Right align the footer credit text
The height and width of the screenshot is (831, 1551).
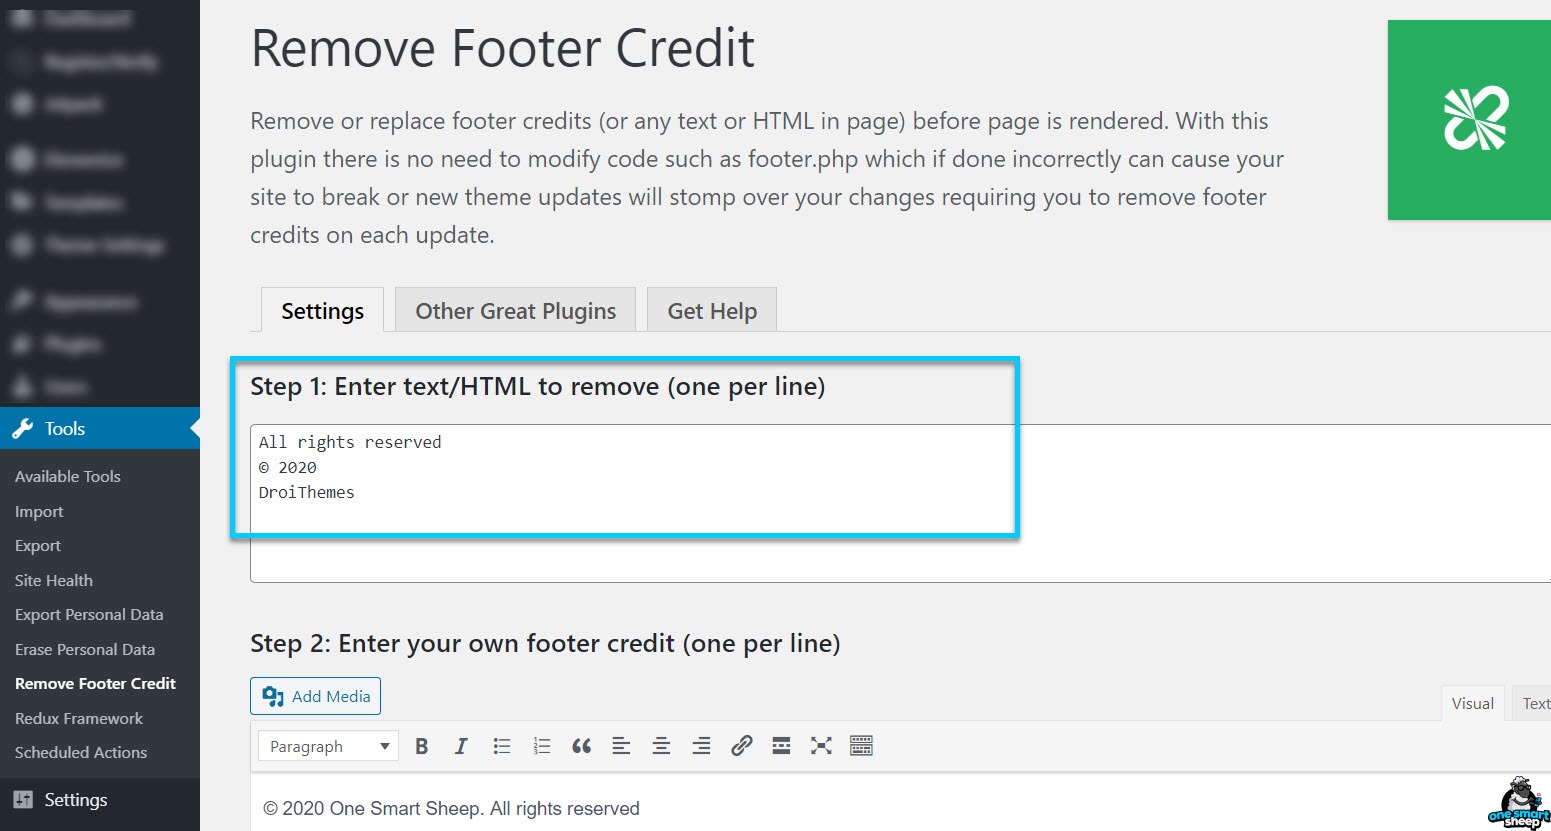(x=701, y=745)
